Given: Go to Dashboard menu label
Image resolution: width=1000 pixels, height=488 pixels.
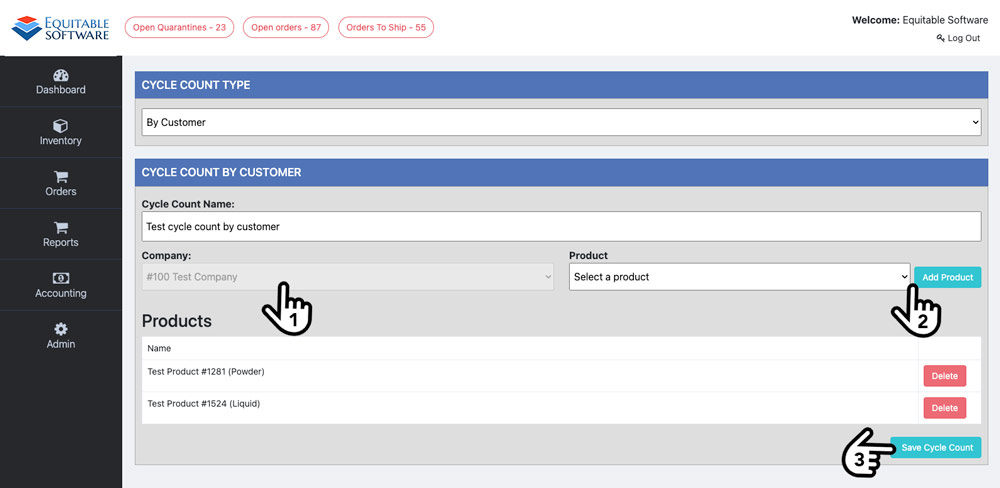Looking at the screenshot, I should 61,90.
